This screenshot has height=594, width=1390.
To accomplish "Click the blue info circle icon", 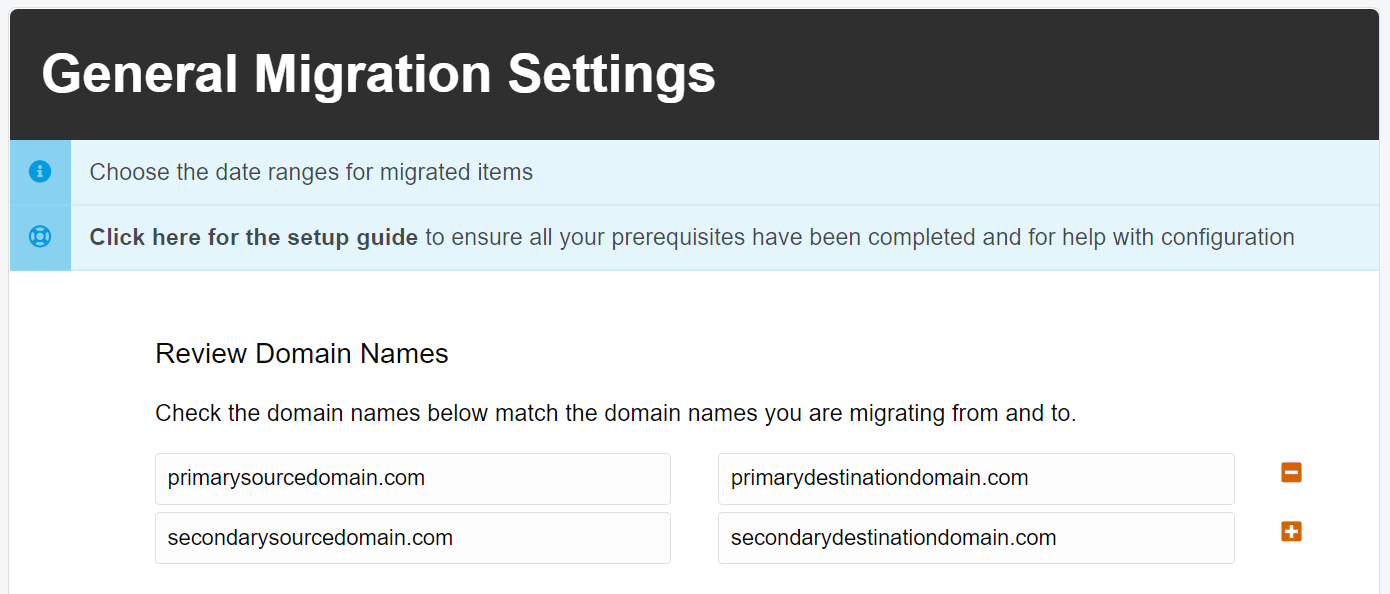I will tap(40, 172).
